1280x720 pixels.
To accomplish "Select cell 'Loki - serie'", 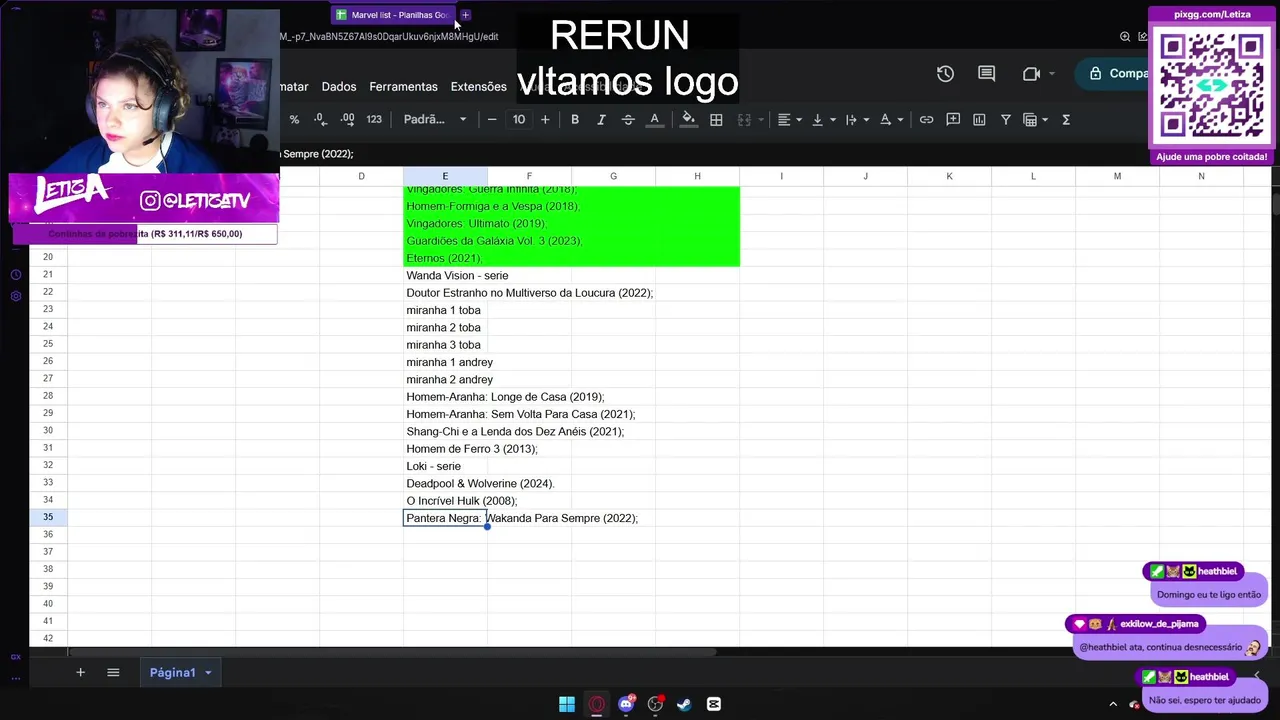I will [433, 466].
